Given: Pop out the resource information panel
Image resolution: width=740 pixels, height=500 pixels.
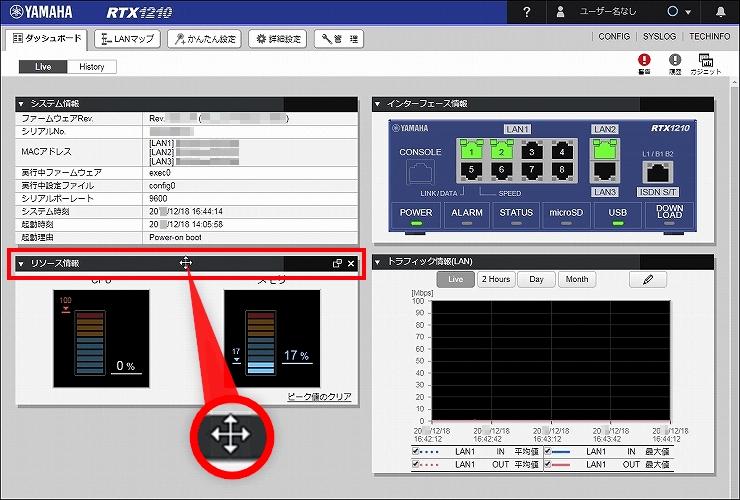Looking at the screenshot, I should click(x=337, y=263).
